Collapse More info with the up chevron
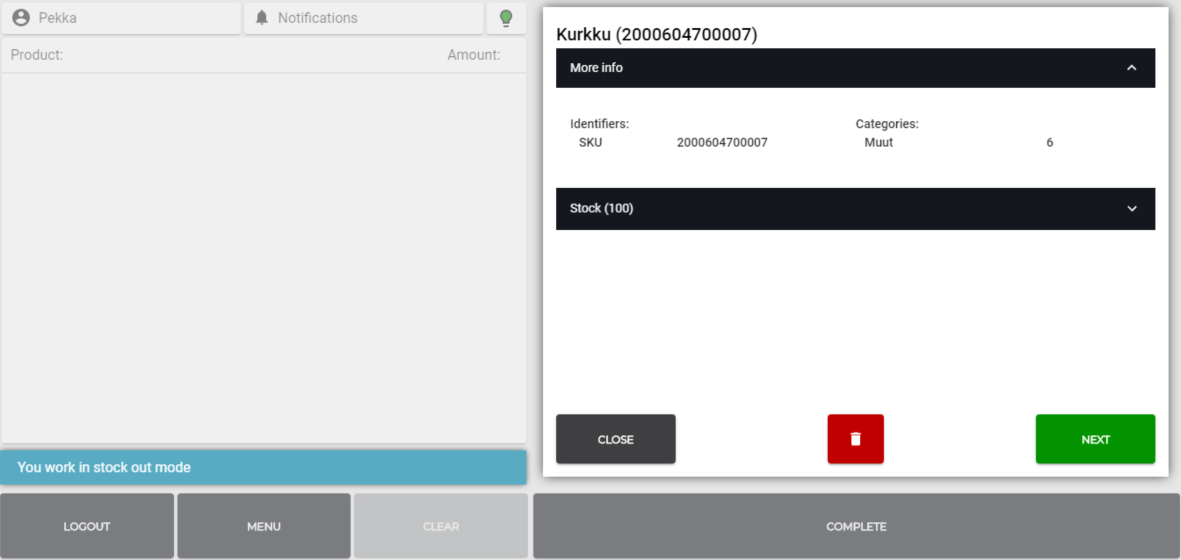1181x560 pixels. [1131, 68]
